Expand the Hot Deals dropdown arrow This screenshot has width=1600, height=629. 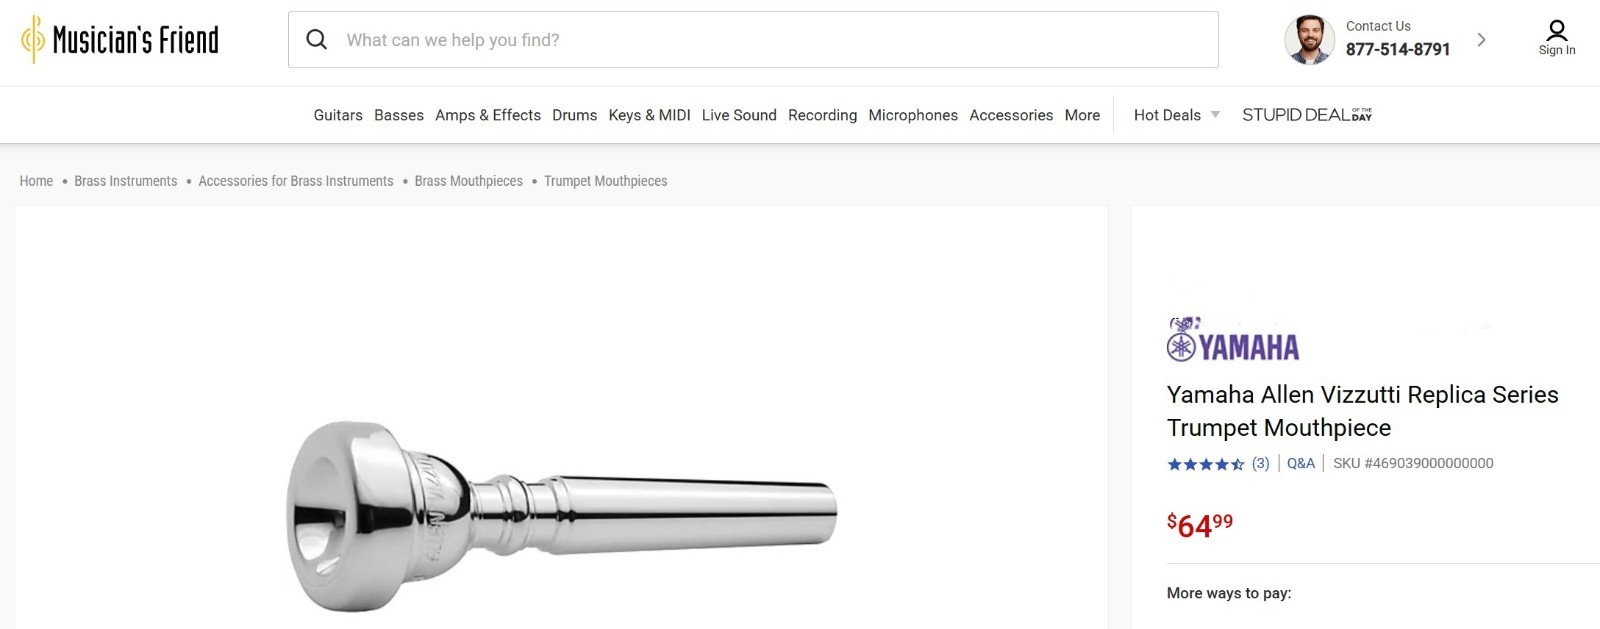point(1215,115)
